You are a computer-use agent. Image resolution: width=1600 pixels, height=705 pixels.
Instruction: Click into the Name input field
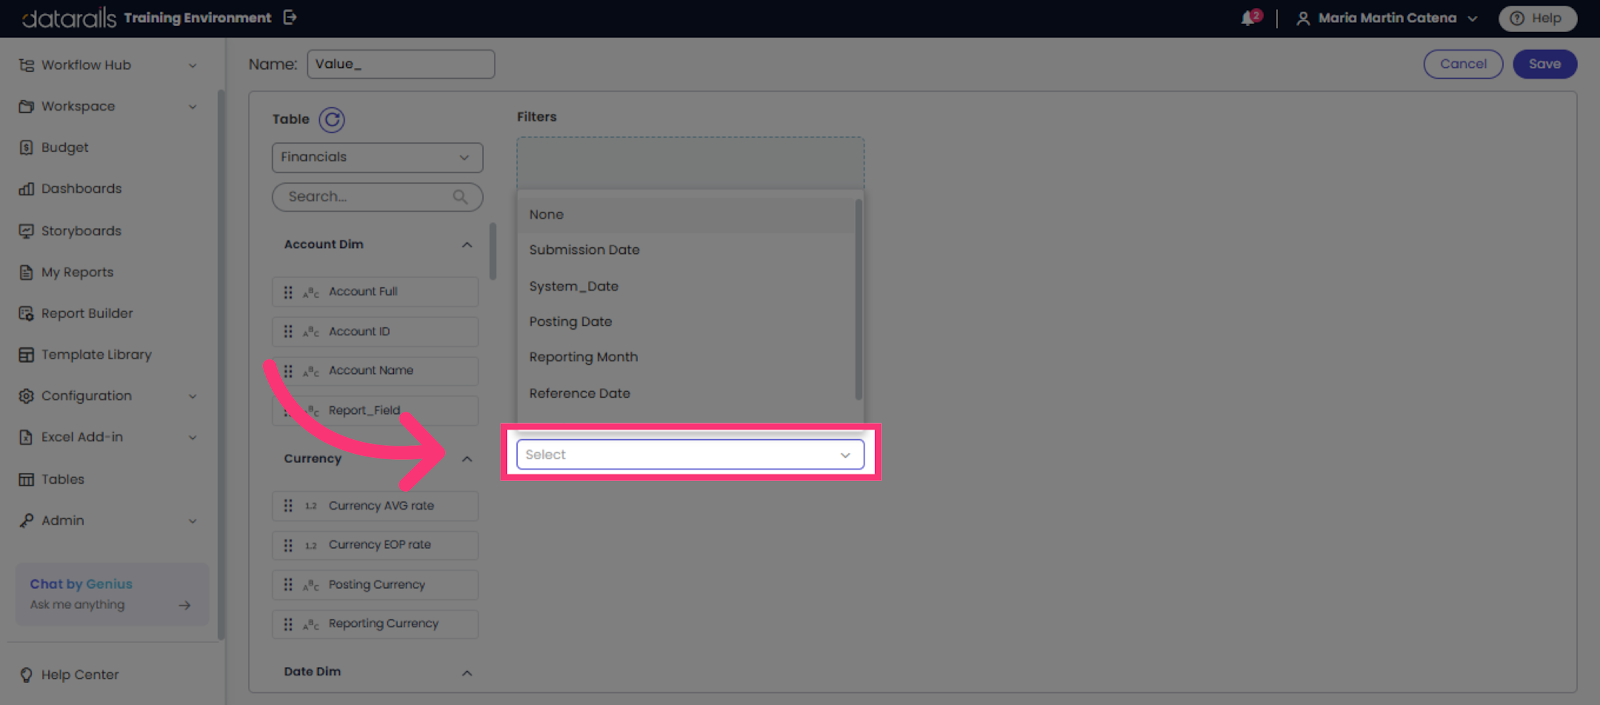(401, 64)
